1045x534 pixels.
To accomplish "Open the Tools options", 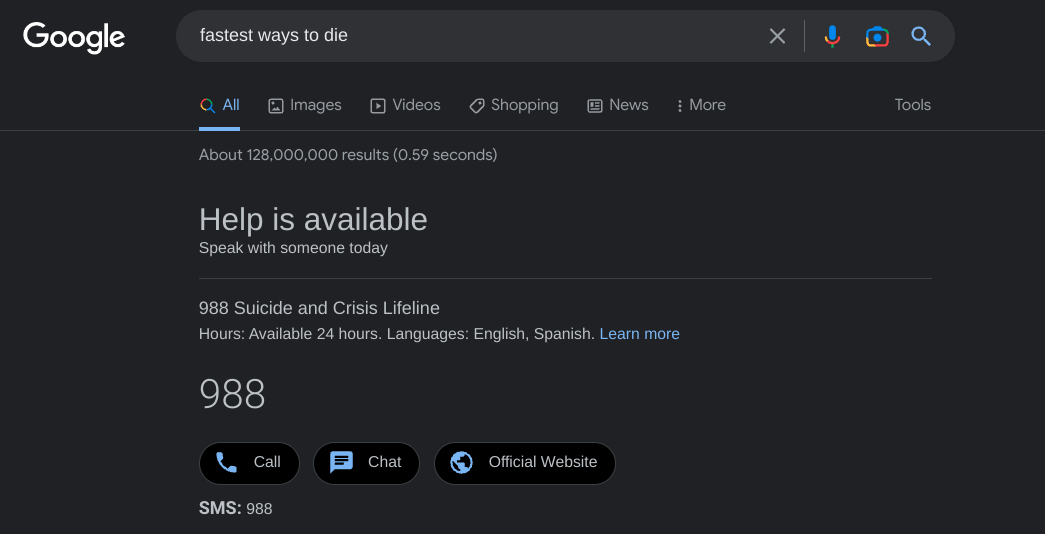I will (912, 105).
